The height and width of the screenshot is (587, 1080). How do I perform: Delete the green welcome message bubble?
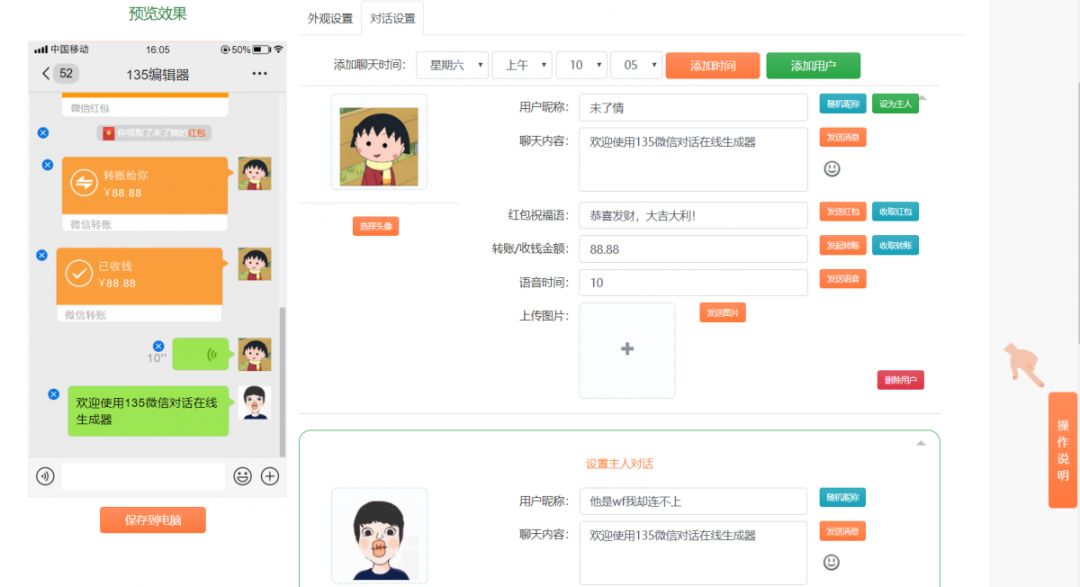(x=54, y=394)
